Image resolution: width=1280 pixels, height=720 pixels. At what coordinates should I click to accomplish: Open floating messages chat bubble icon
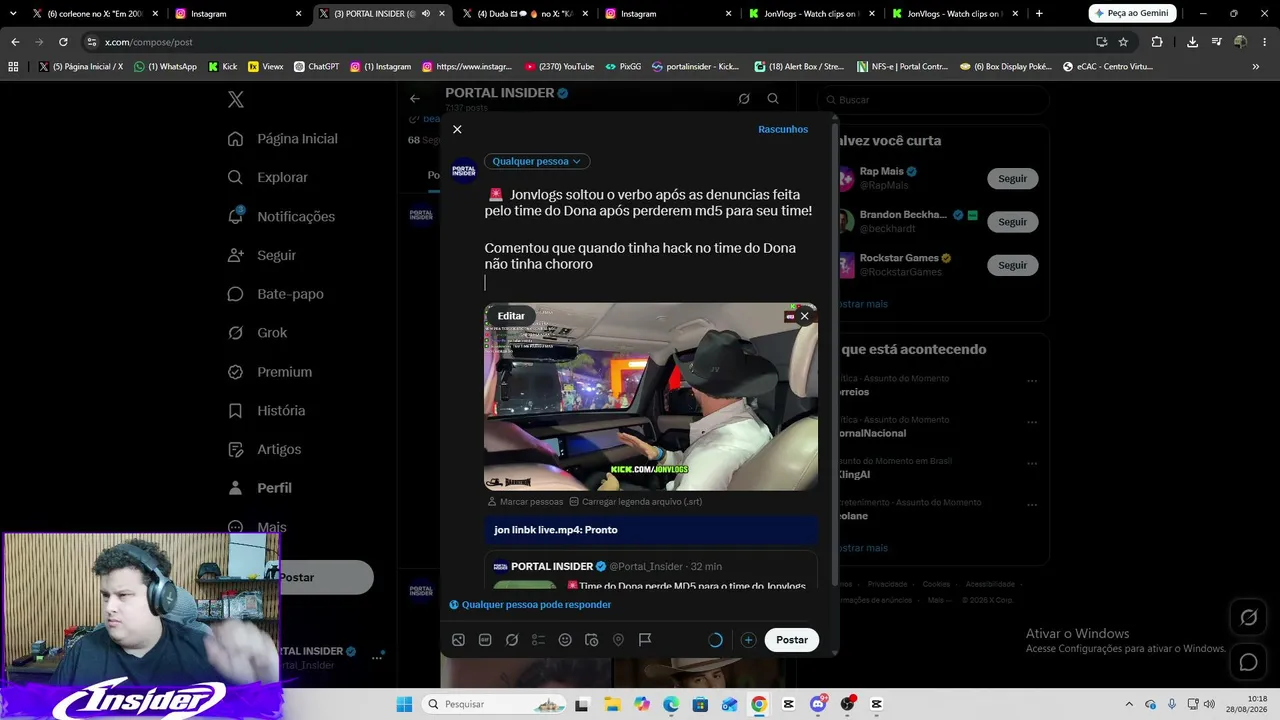coord(1249,662)
